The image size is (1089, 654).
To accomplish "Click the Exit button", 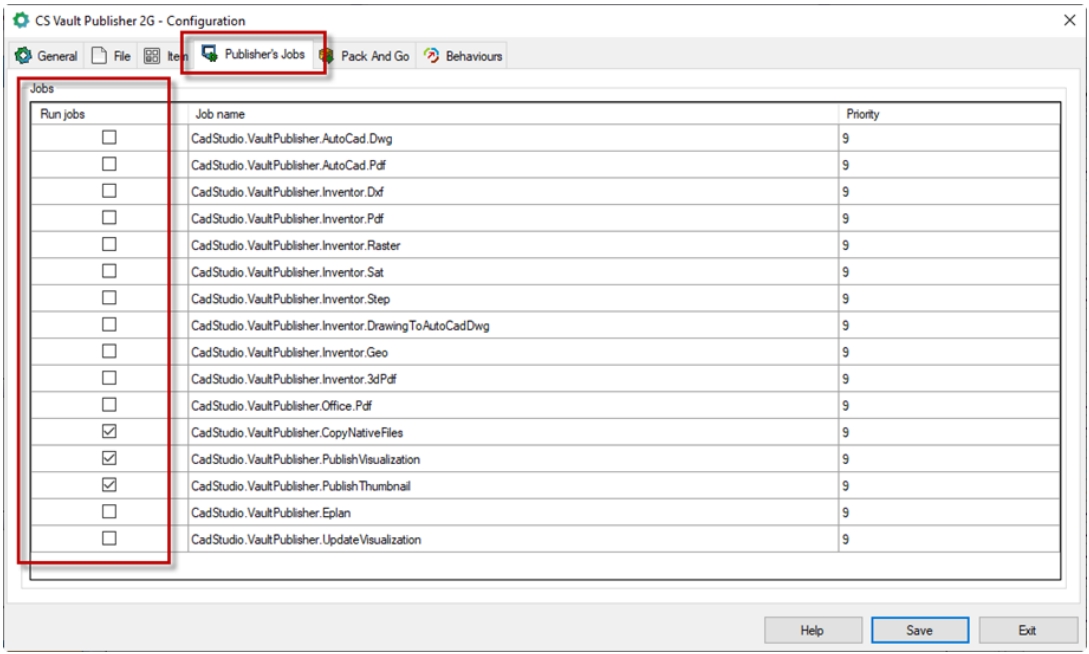I will [x=1027, y=630].
